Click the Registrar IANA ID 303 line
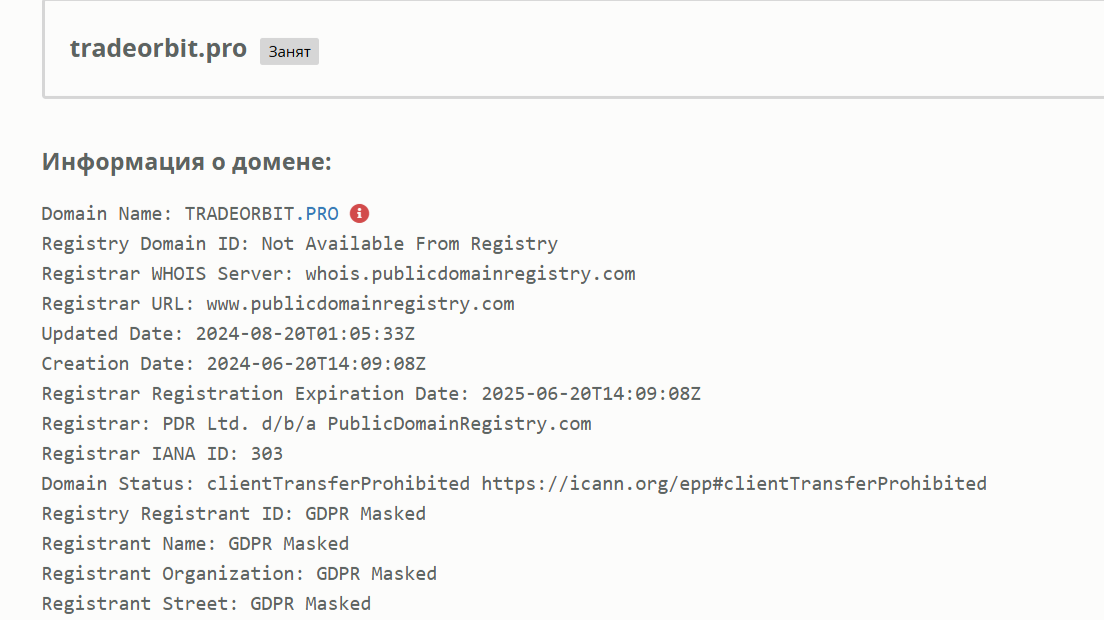Screen dimensions: 1104x620 (162, 454)
